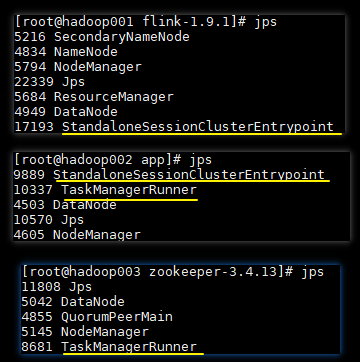Select TaskManagerRunner with PID 8681
360x362 pixels.
109,347
